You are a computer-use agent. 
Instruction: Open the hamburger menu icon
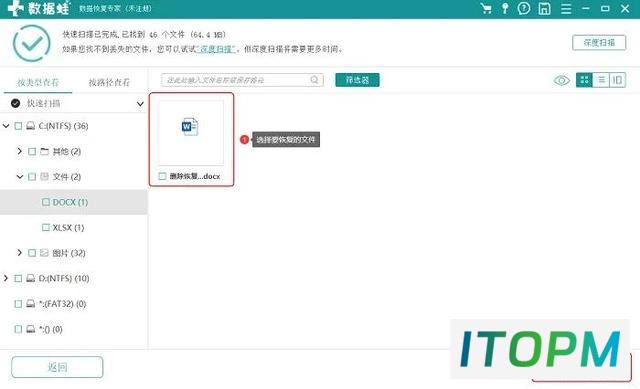tap(566, 8)
